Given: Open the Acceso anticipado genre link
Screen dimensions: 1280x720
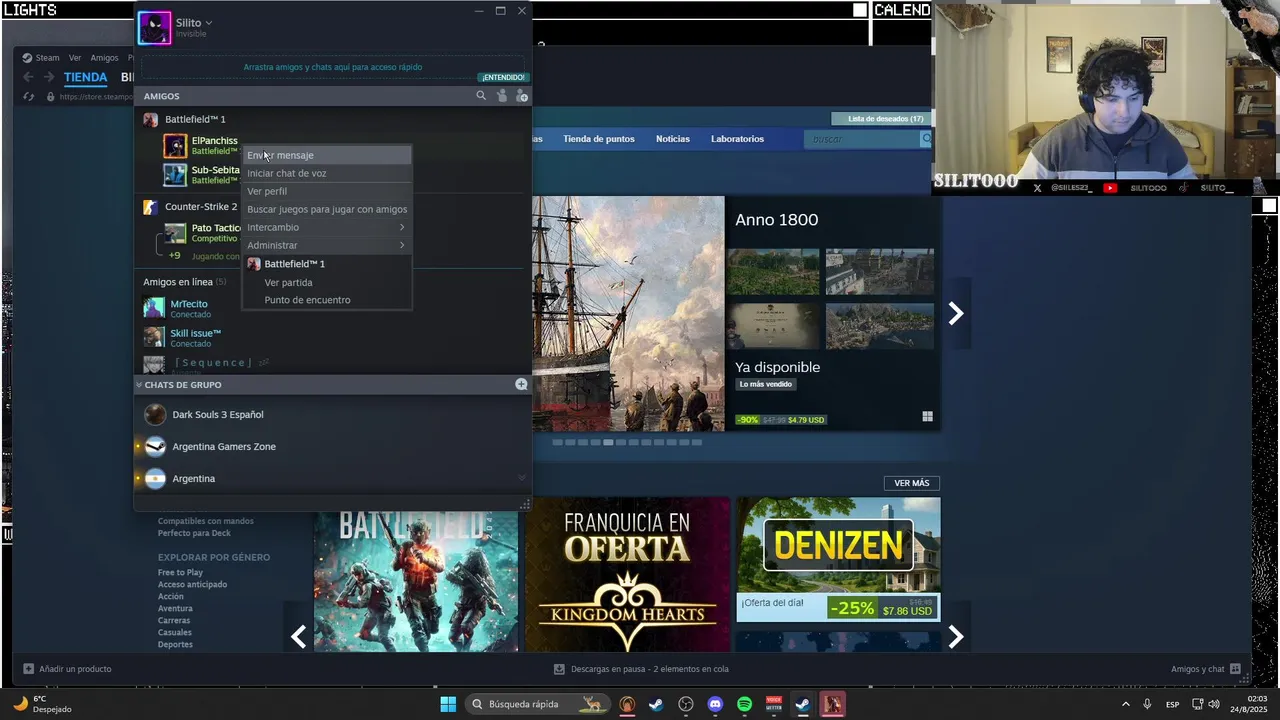Looking at the screenshot, I should pyautogui.click(x=192, y=585).
